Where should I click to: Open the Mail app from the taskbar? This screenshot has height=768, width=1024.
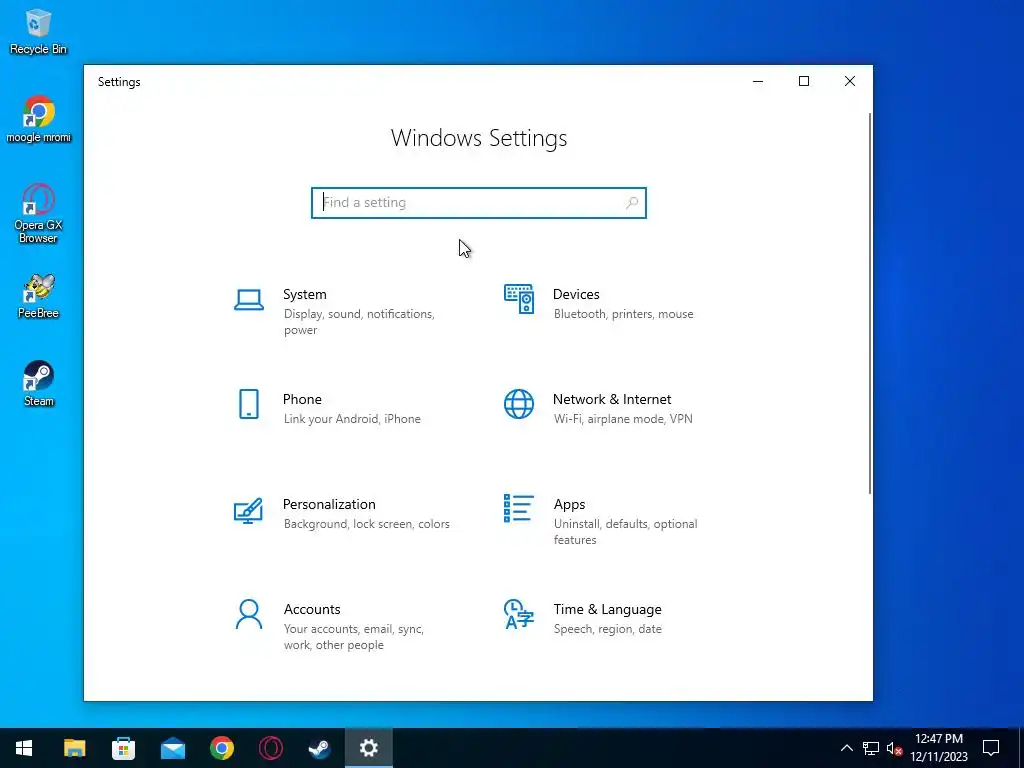(172, 748)
